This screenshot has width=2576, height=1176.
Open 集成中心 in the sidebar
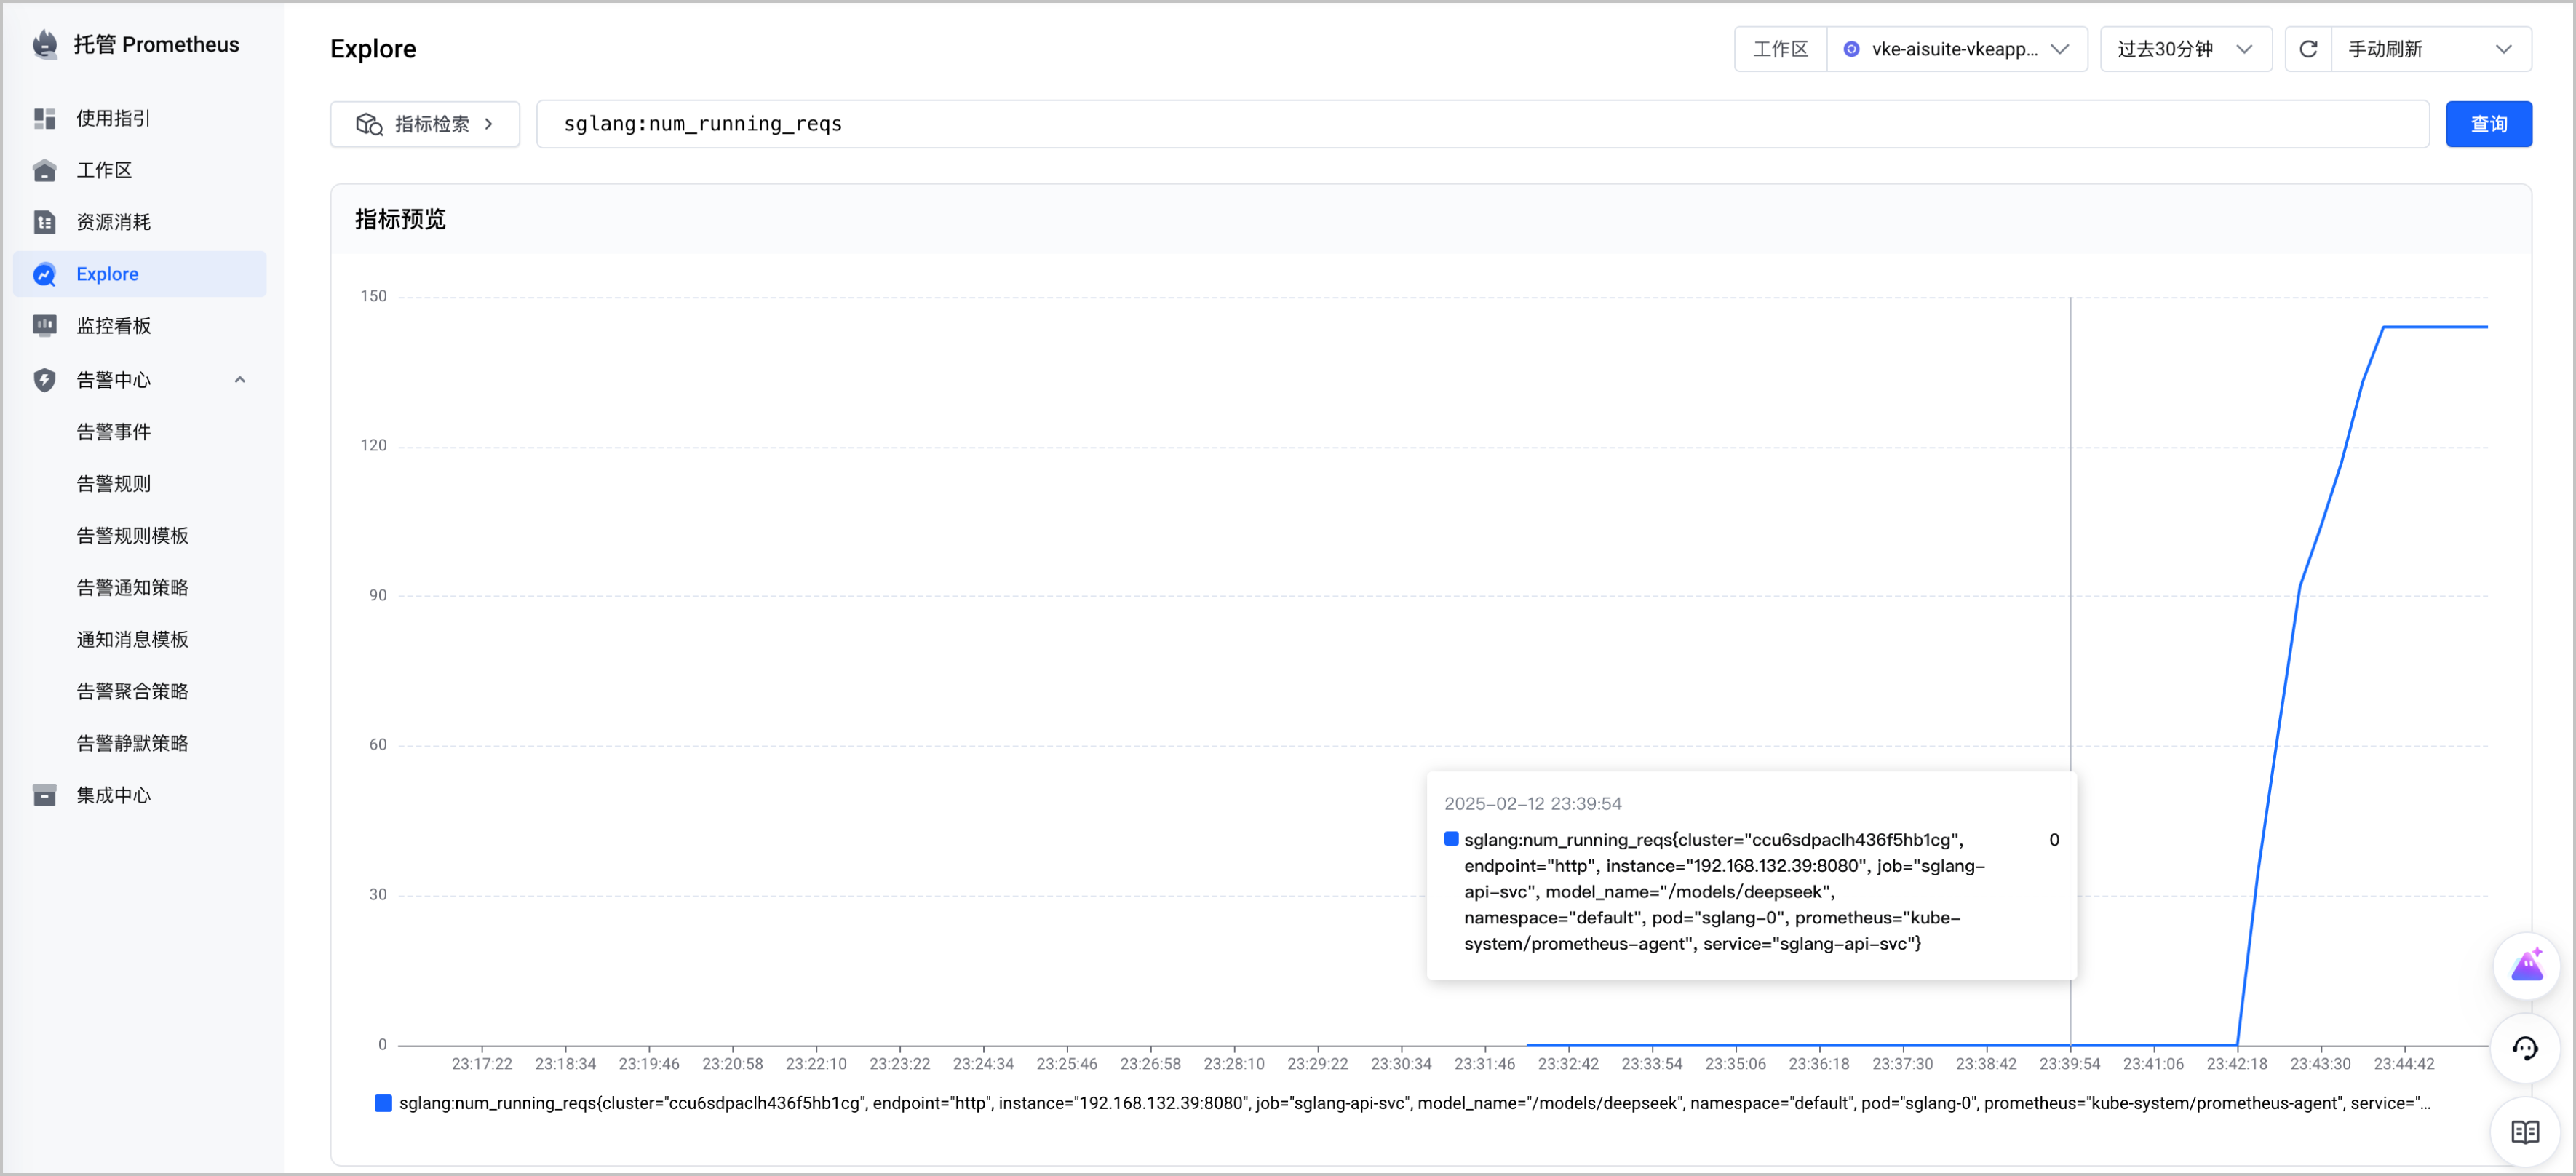click(140, 795)
